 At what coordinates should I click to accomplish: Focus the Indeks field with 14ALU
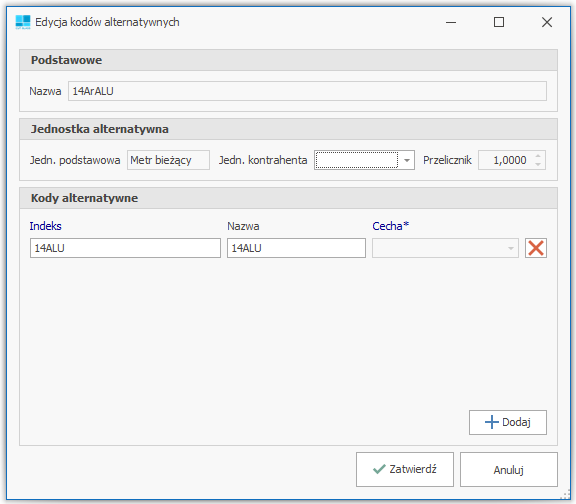tap(125, 248)
